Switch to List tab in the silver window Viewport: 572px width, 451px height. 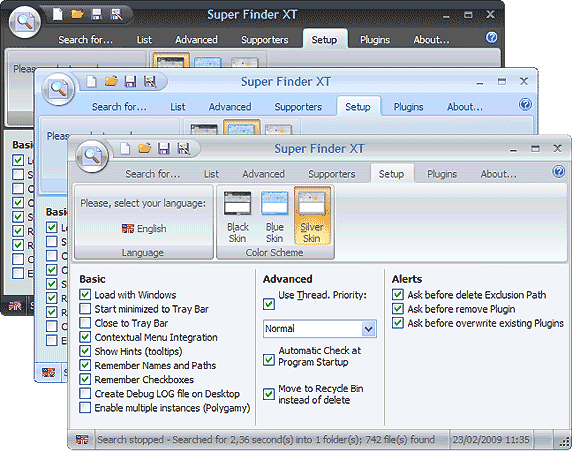click(x=211, y=174)
